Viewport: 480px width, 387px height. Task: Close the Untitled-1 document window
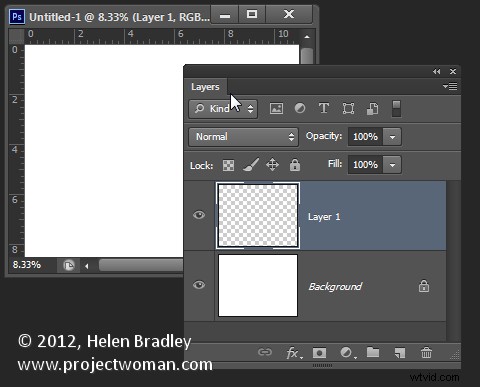(x=289, y=14)
